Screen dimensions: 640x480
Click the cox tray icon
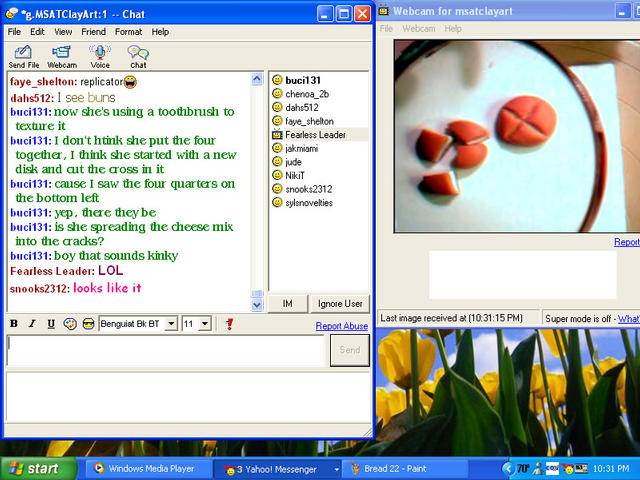point(552,469)
